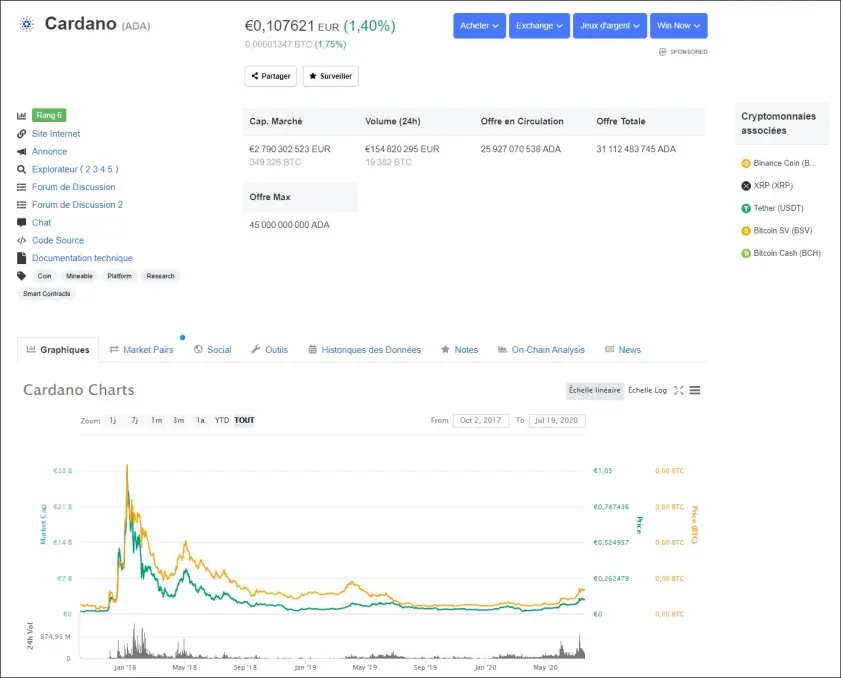Open the chart hamburger export menu
This screenshot has width=841, height=678.
(695, 390)
